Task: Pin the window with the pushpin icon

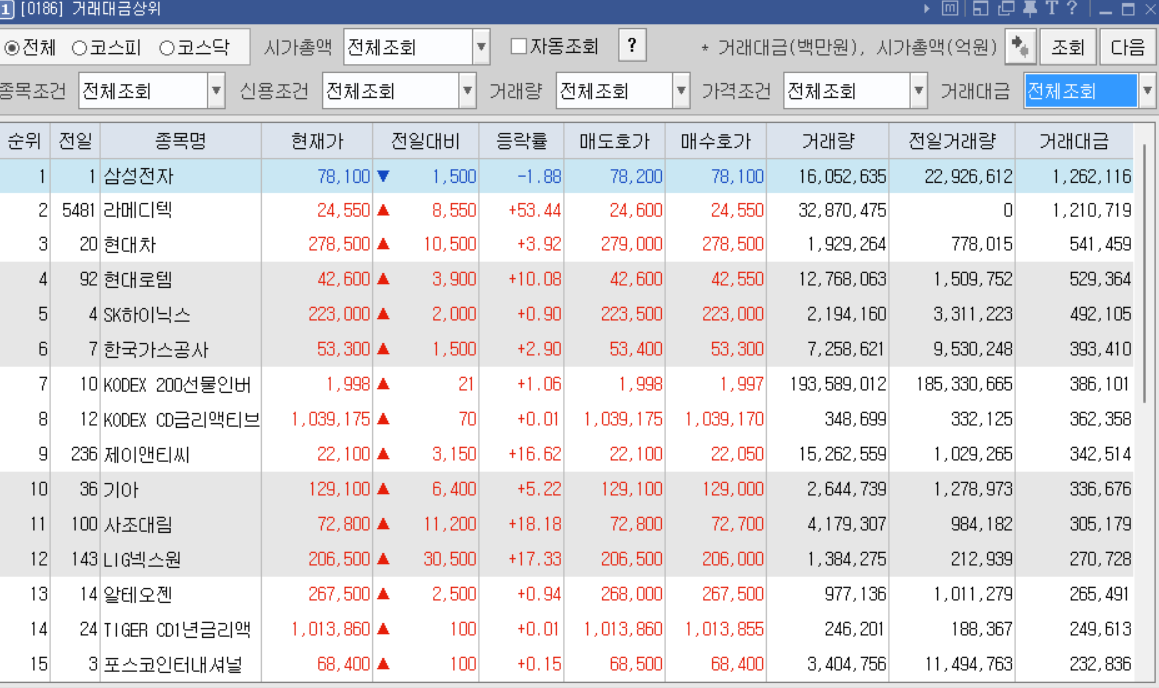Action: 1030,9
